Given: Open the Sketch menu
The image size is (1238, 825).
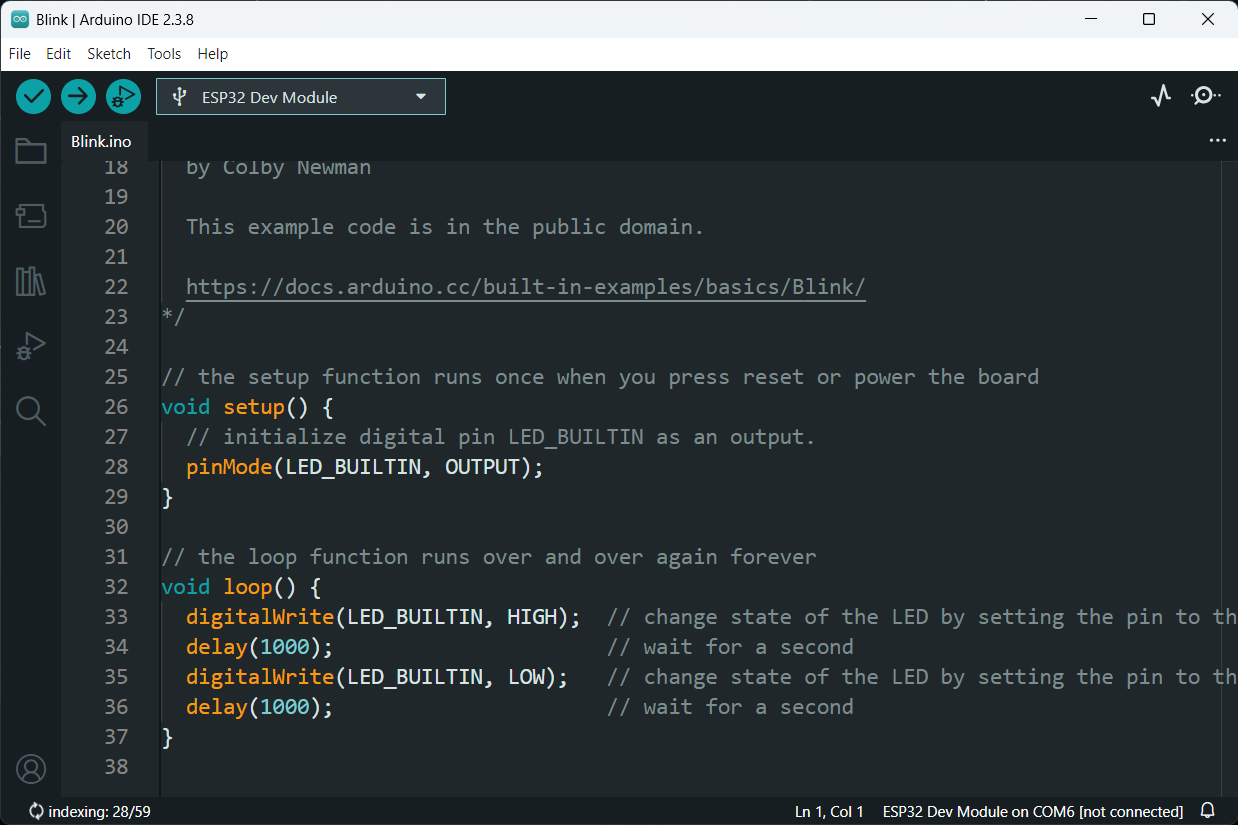Looking at the screenshot, I should coord(109,54).
